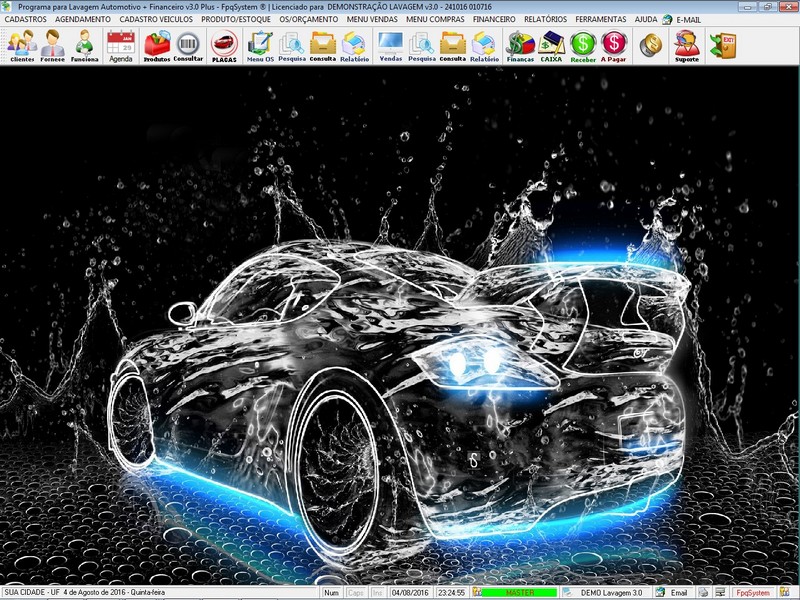Click Pesquisa icon next to Menu OS
The image size is (800, 600).
(x=292, y=46)
